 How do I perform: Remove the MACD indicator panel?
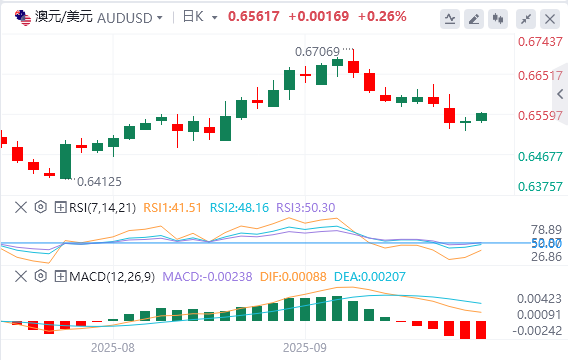[x=21, y=277]
